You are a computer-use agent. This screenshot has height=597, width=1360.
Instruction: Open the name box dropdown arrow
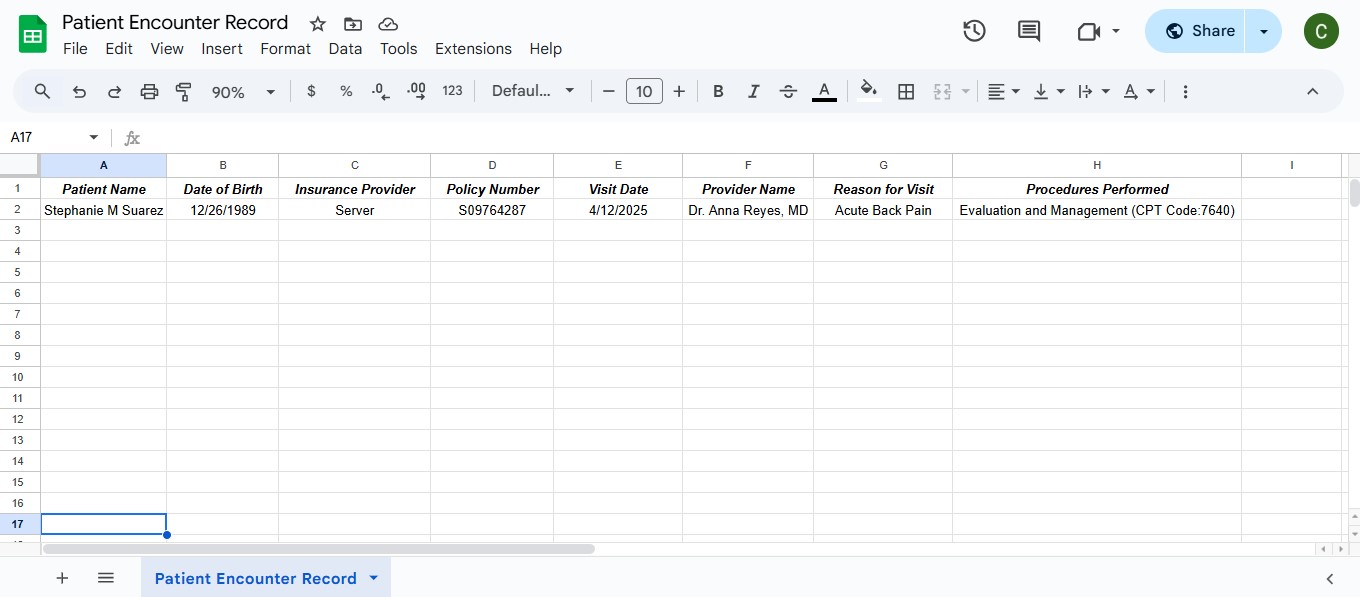[94, 138]
